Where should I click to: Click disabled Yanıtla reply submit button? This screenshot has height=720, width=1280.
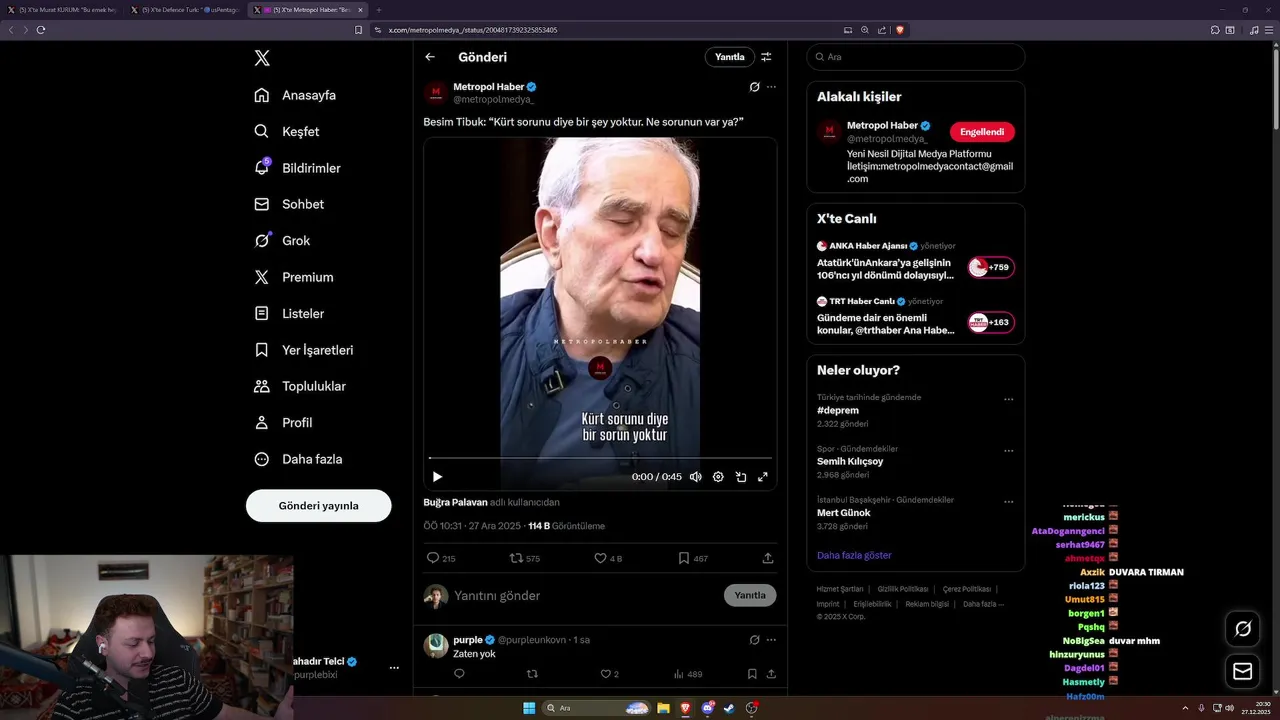750,595
